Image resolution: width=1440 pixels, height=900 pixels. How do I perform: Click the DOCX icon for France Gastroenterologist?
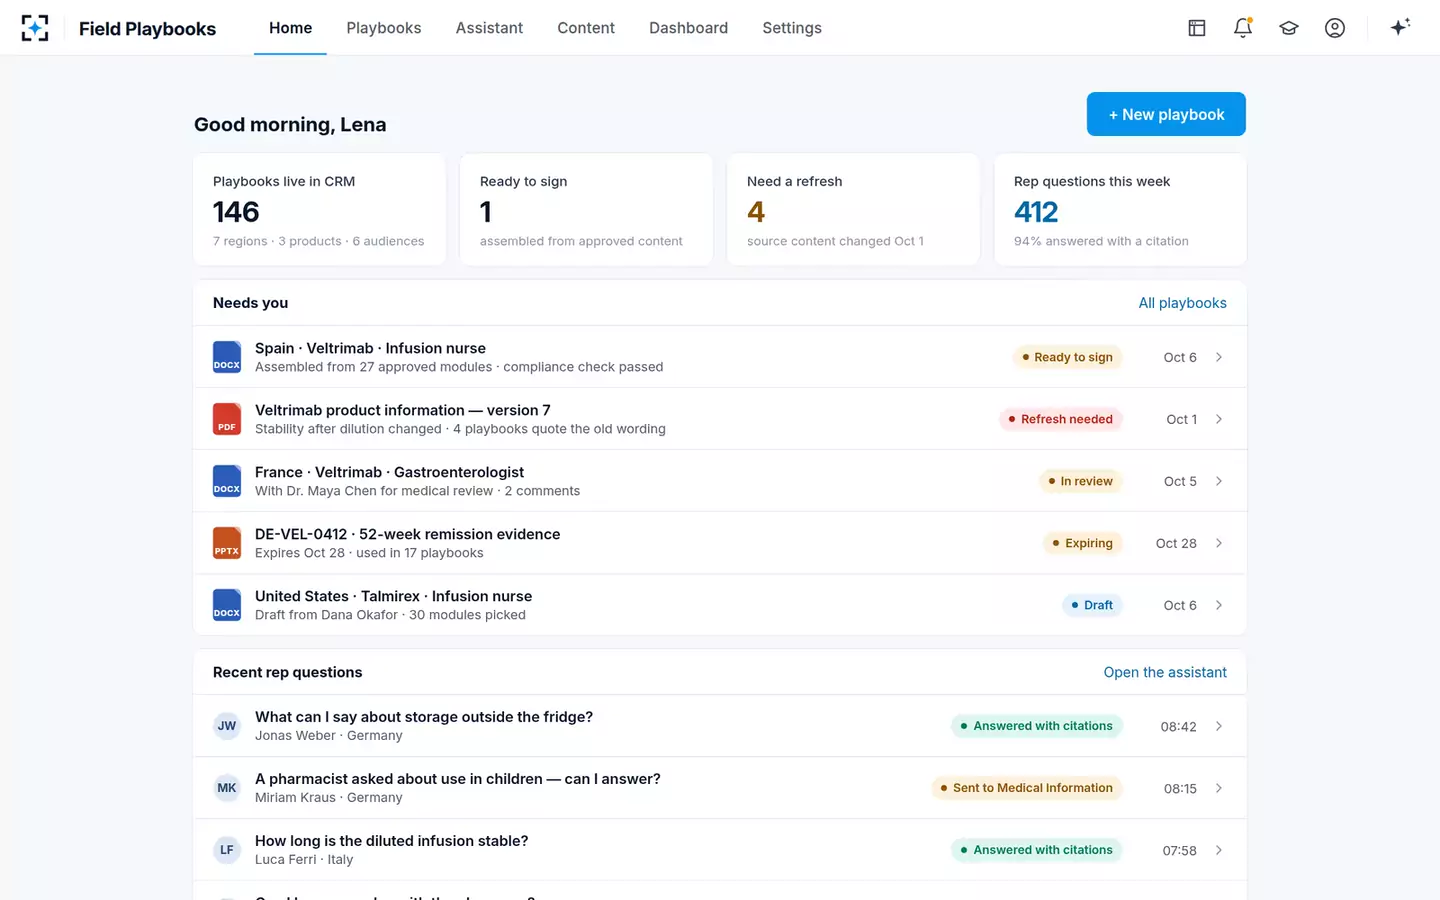(227, 481)
